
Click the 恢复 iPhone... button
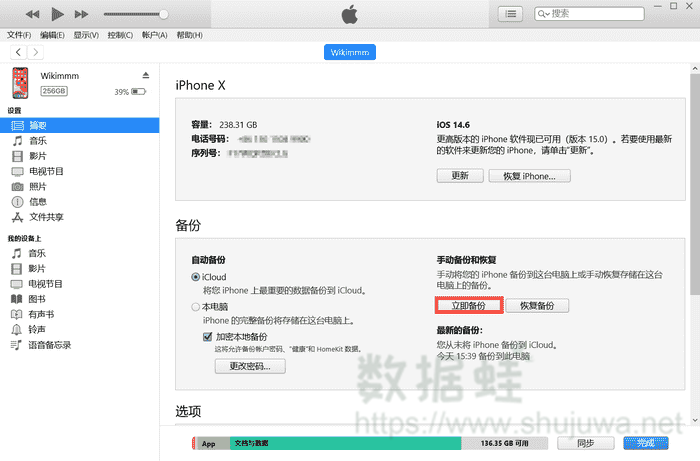(x=529, y=175)
